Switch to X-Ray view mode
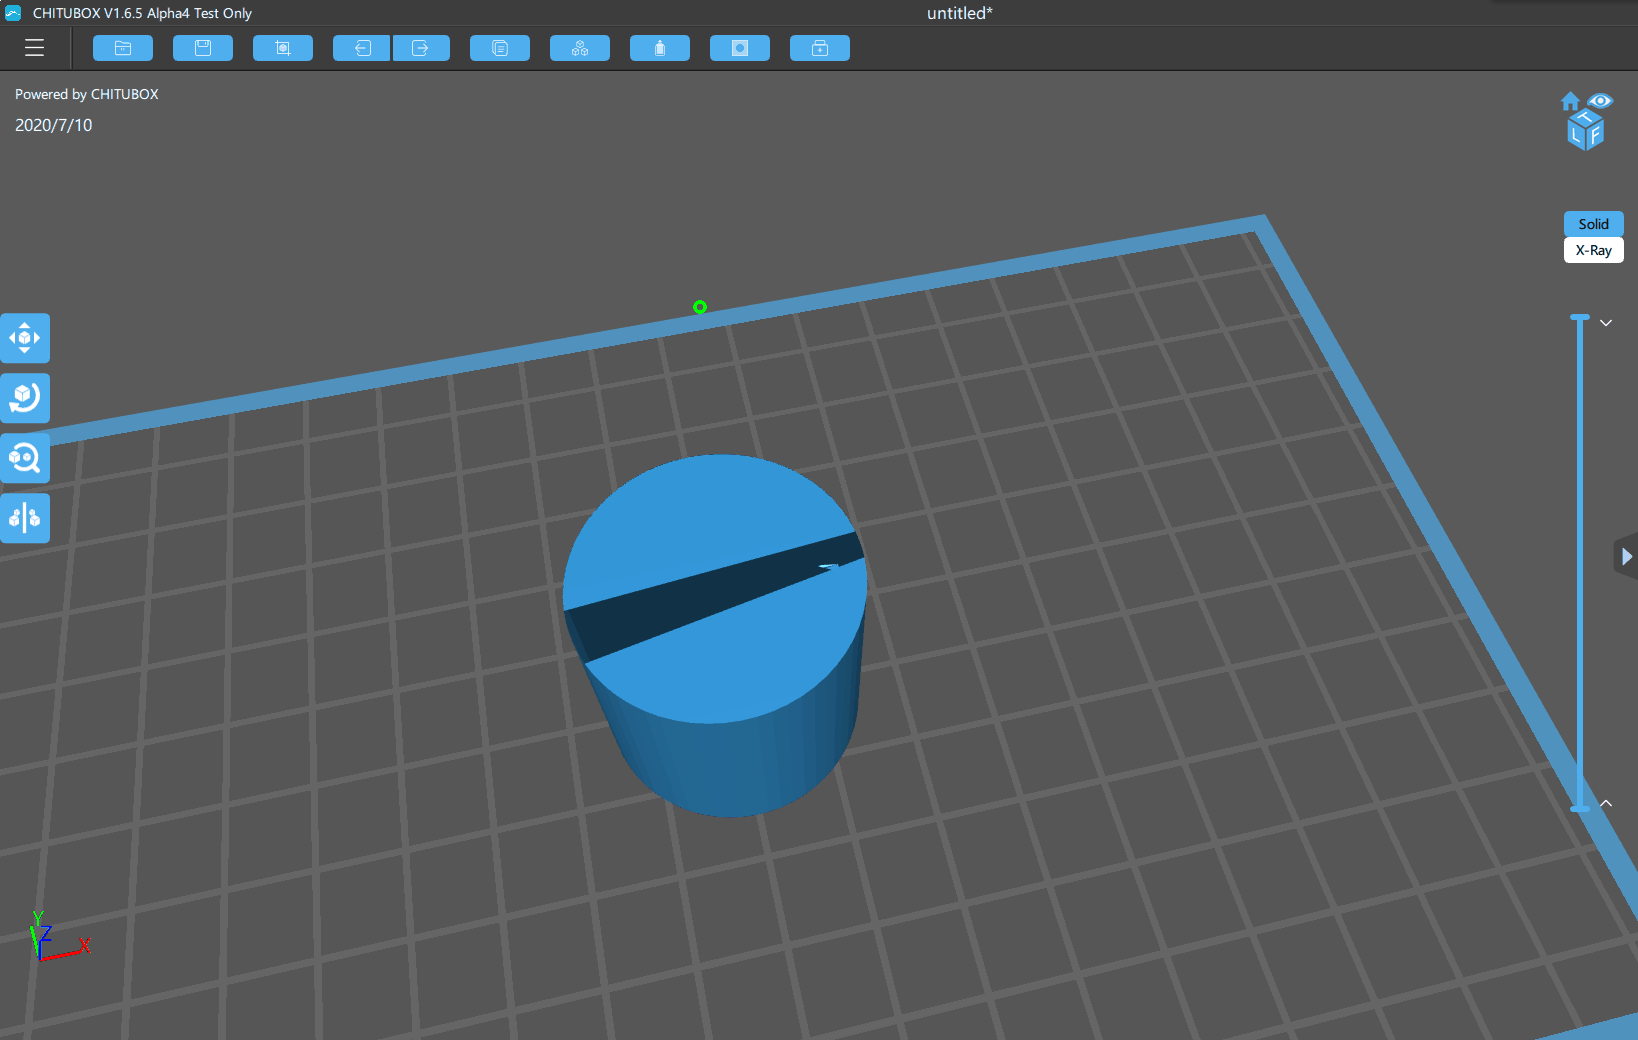This screenshot has height=1040, width=1638. point(1593,250)
